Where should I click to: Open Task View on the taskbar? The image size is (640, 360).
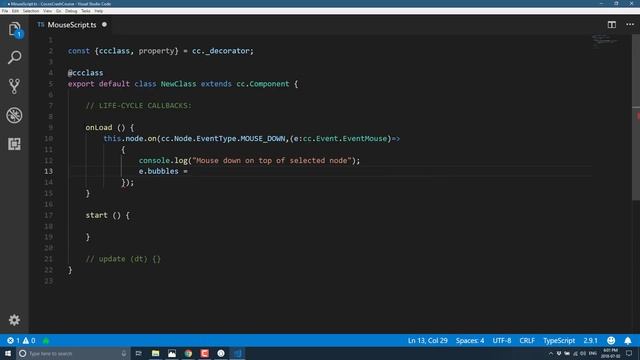point(138,353)
